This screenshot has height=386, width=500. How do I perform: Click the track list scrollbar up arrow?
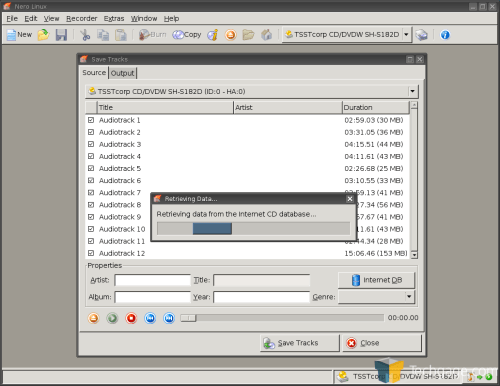coord(414,106)
